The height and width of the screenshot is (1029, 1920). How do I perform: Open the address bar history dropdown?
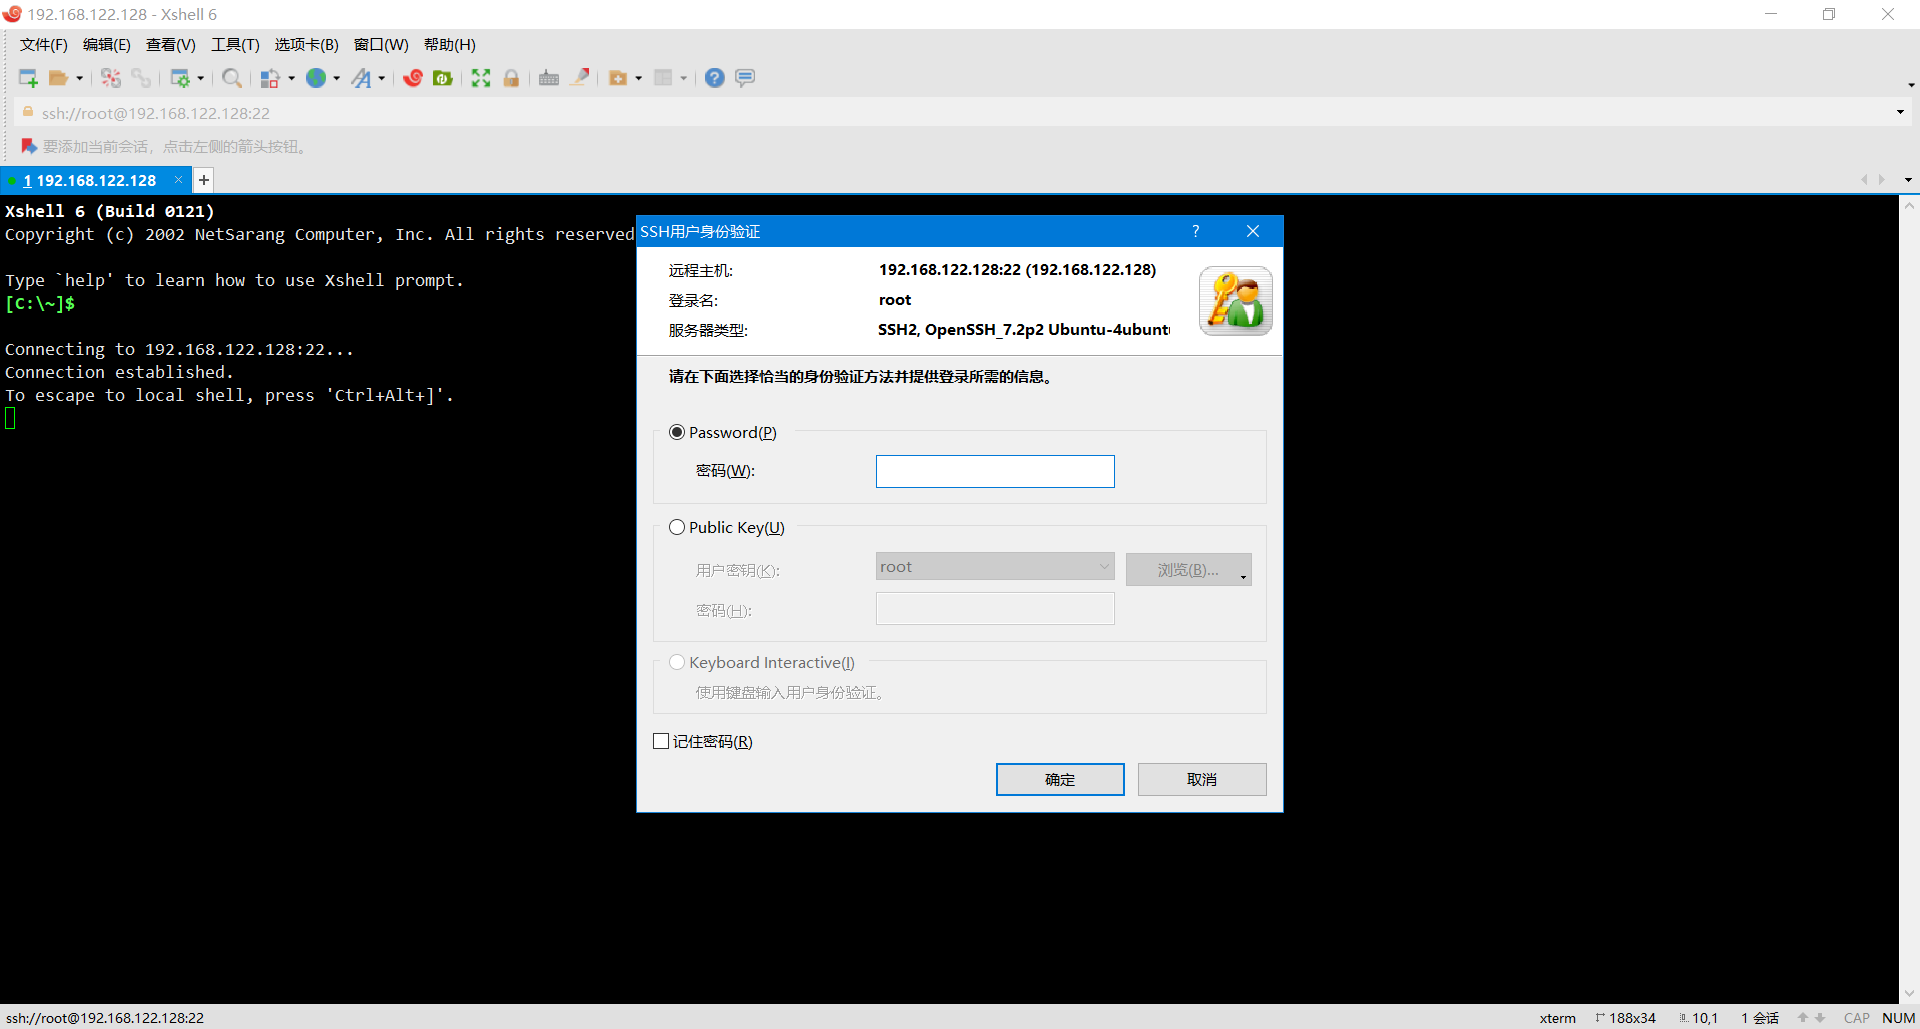point(1900,112)
